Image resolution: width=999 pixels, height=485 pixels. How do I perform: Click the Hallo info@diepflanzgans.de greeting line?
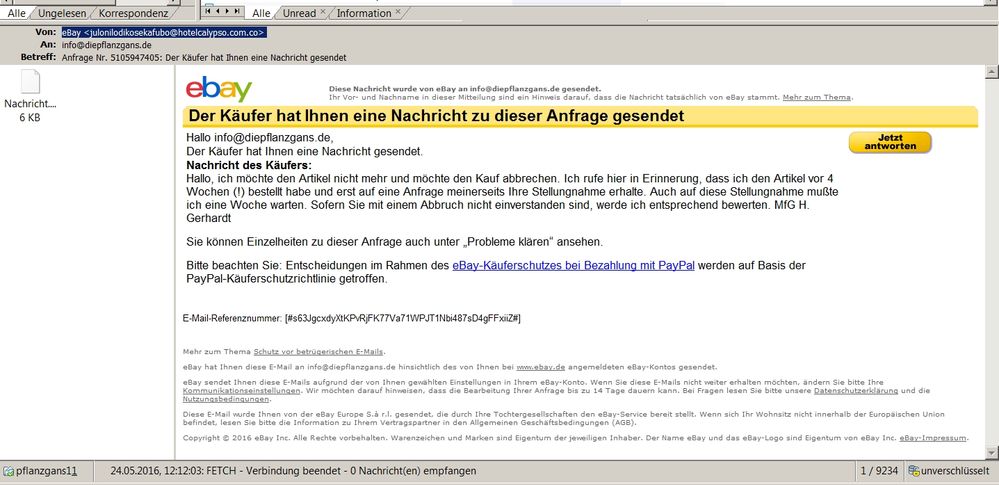point(260,138)
